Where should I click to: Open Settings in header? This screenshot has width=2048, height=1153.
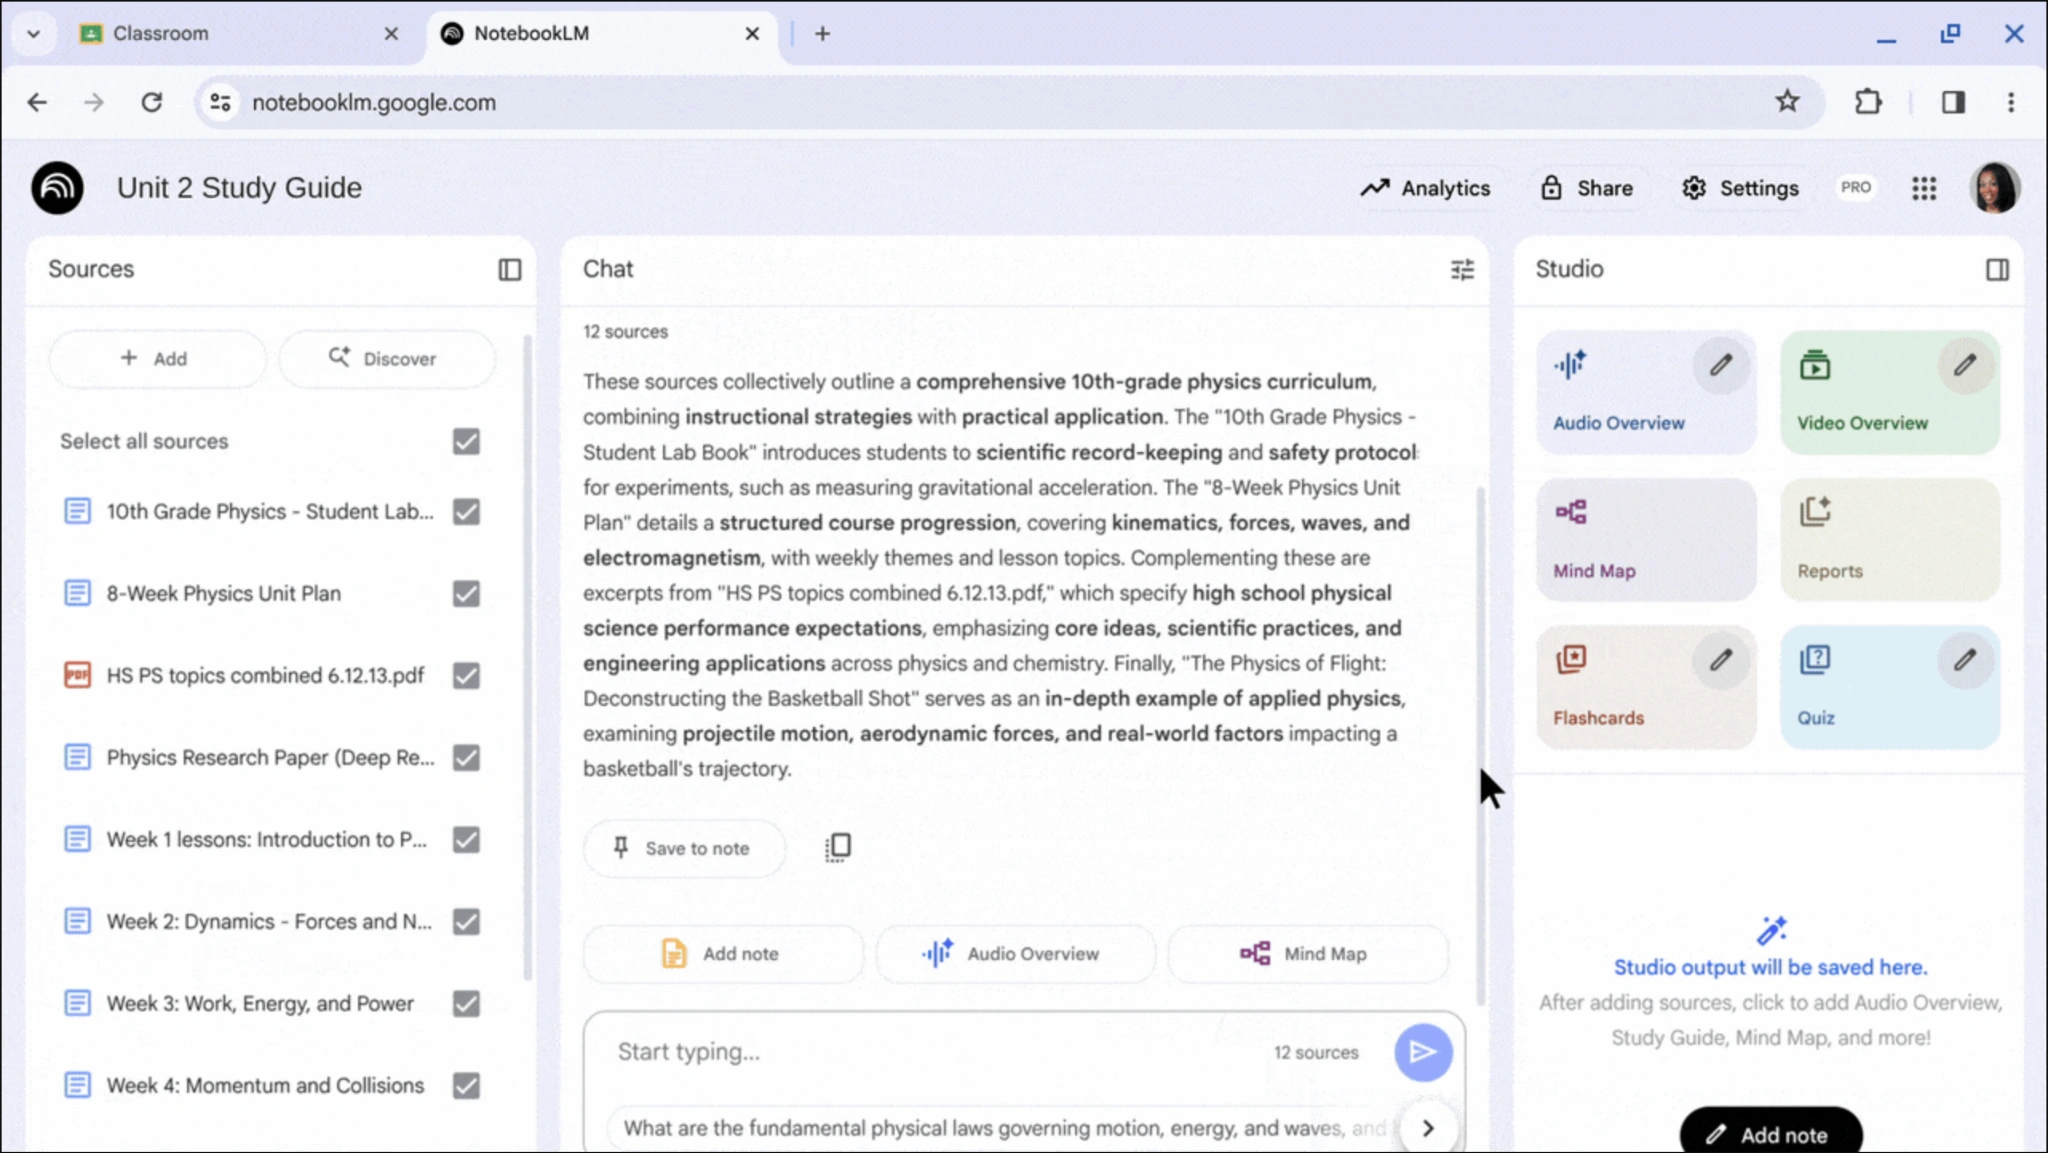1740,188
